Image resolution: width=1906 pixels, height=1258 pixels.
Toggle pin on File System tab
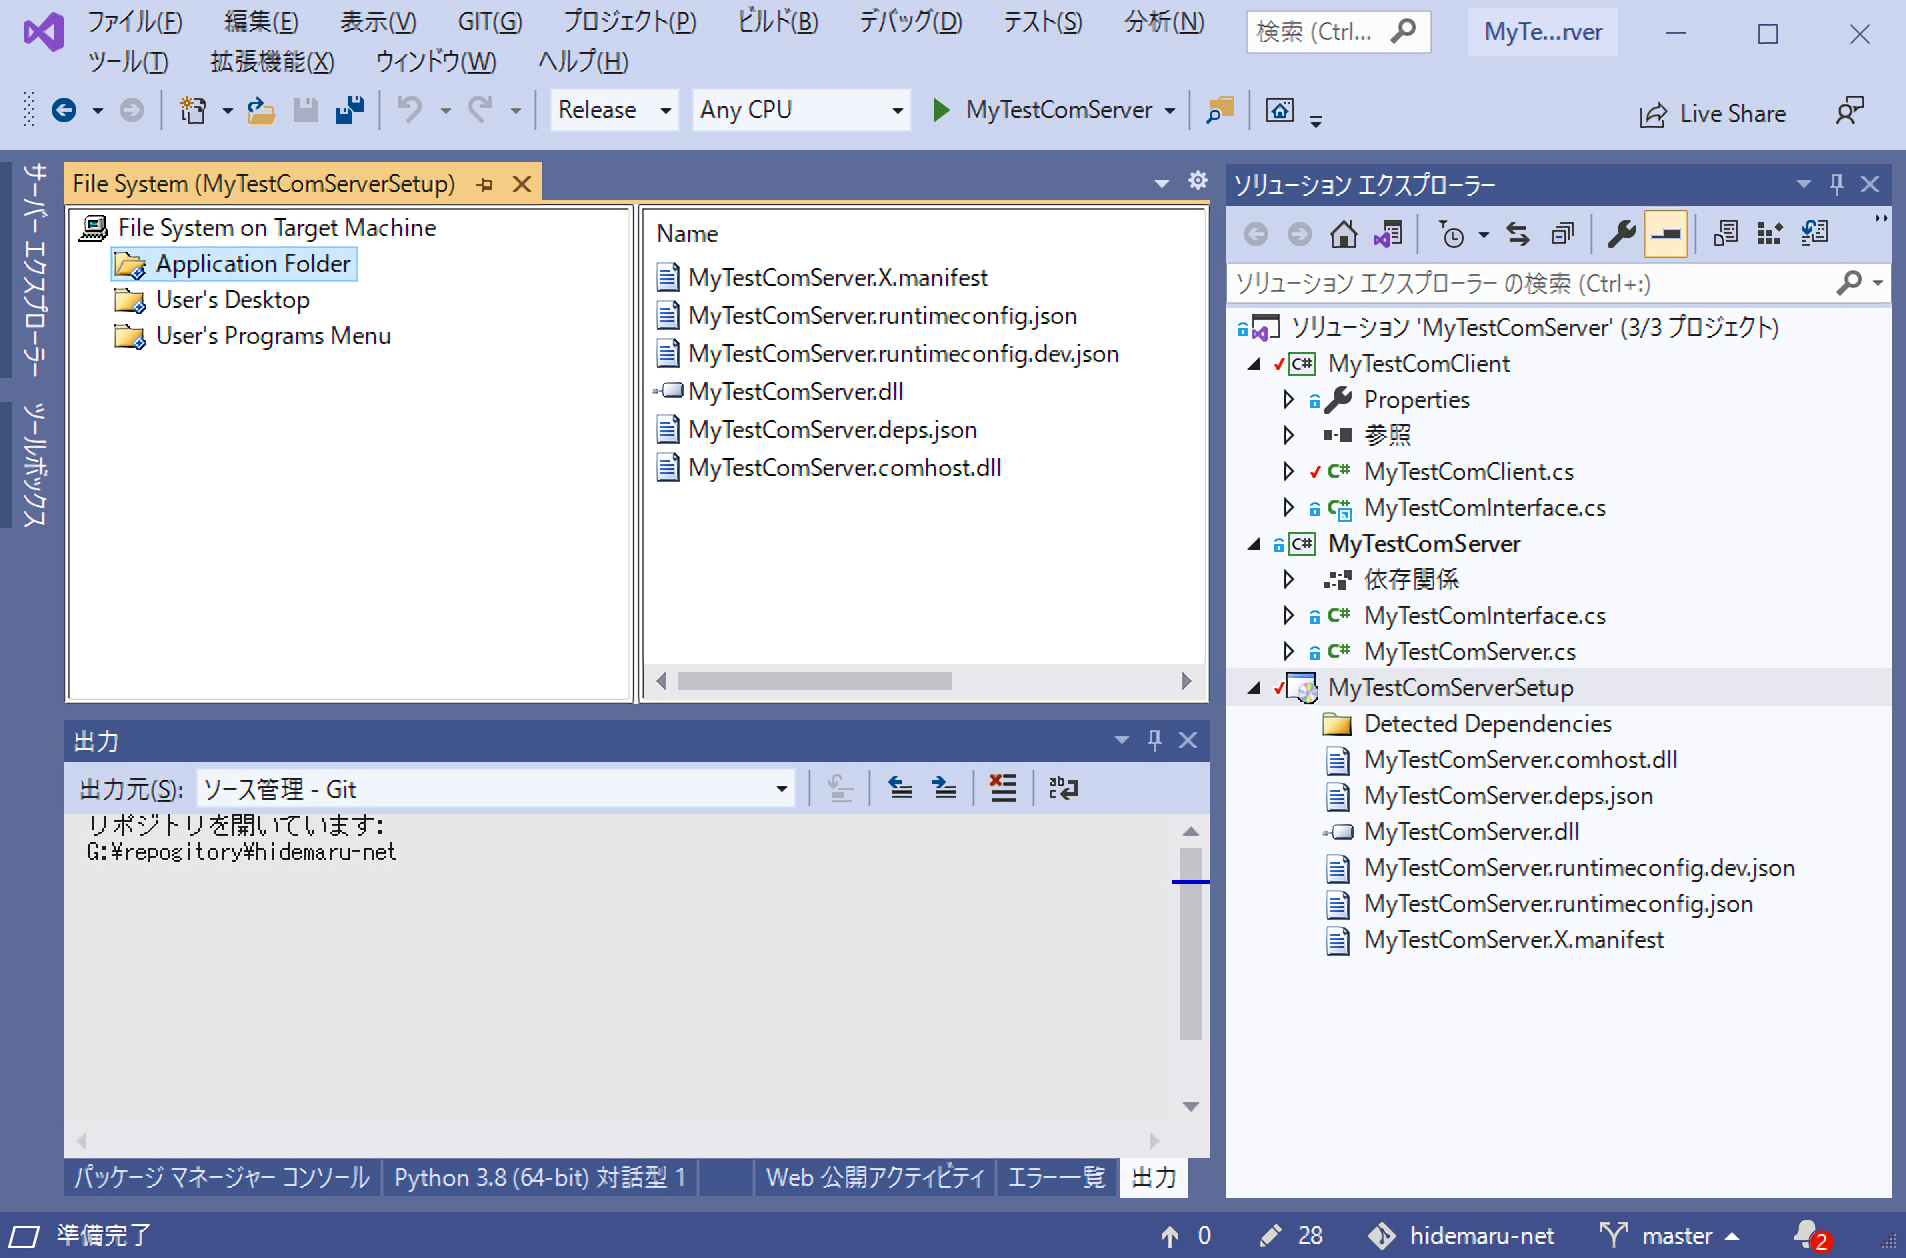(x=485, y=185)
